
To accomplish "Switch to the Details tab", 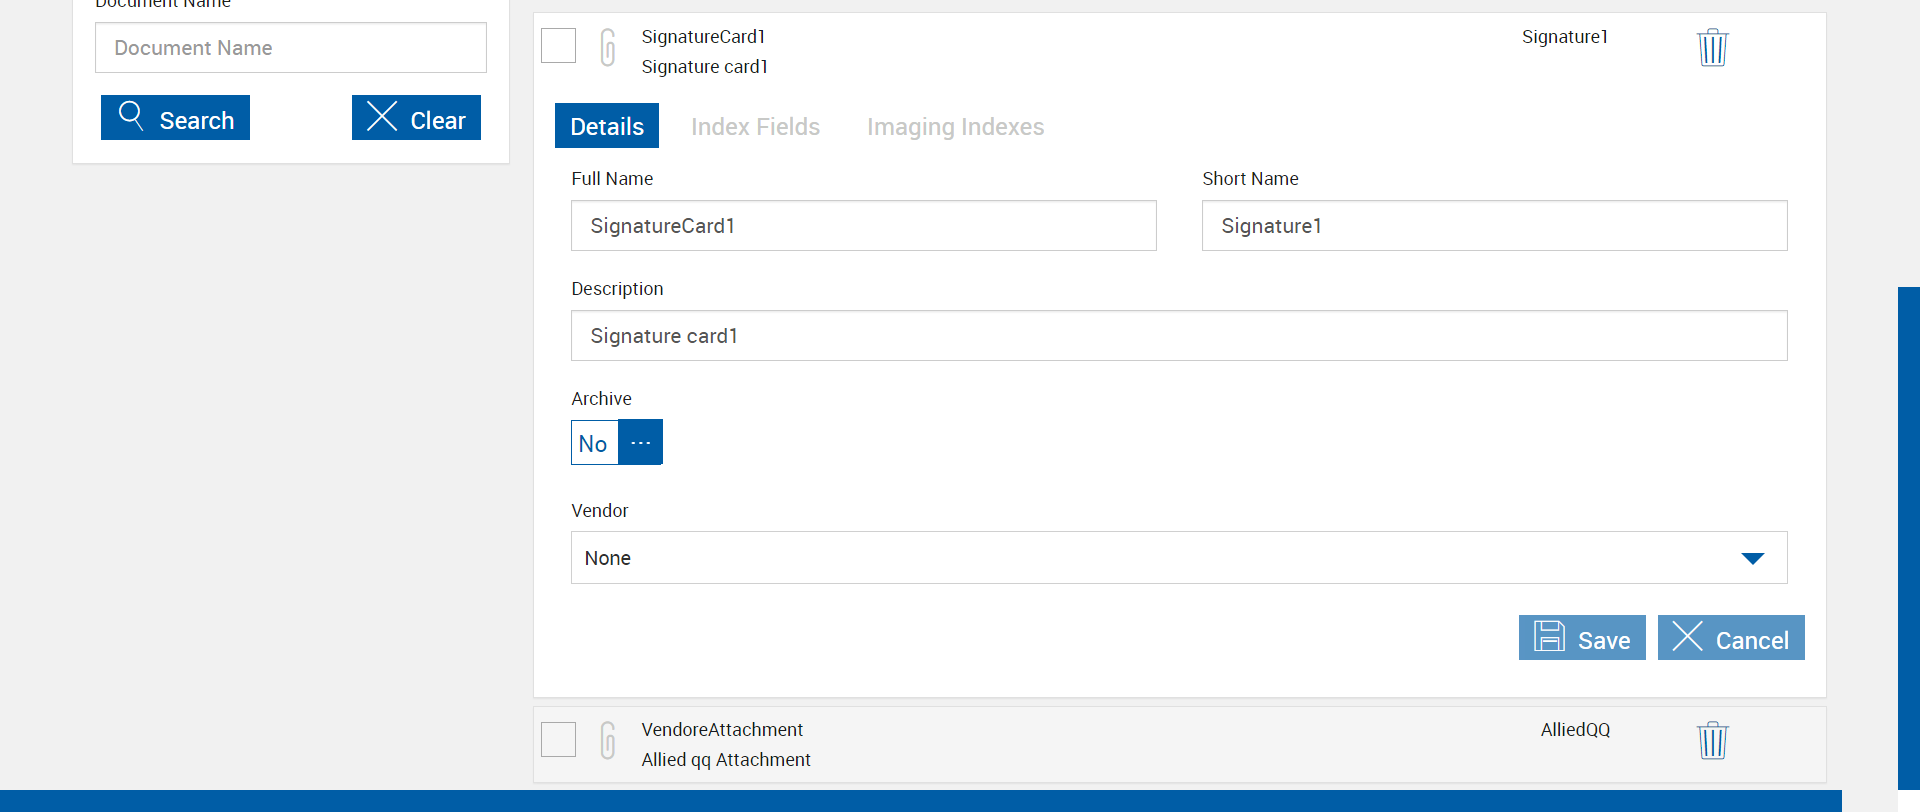I will pyautogui.click(x=607, y=126).
